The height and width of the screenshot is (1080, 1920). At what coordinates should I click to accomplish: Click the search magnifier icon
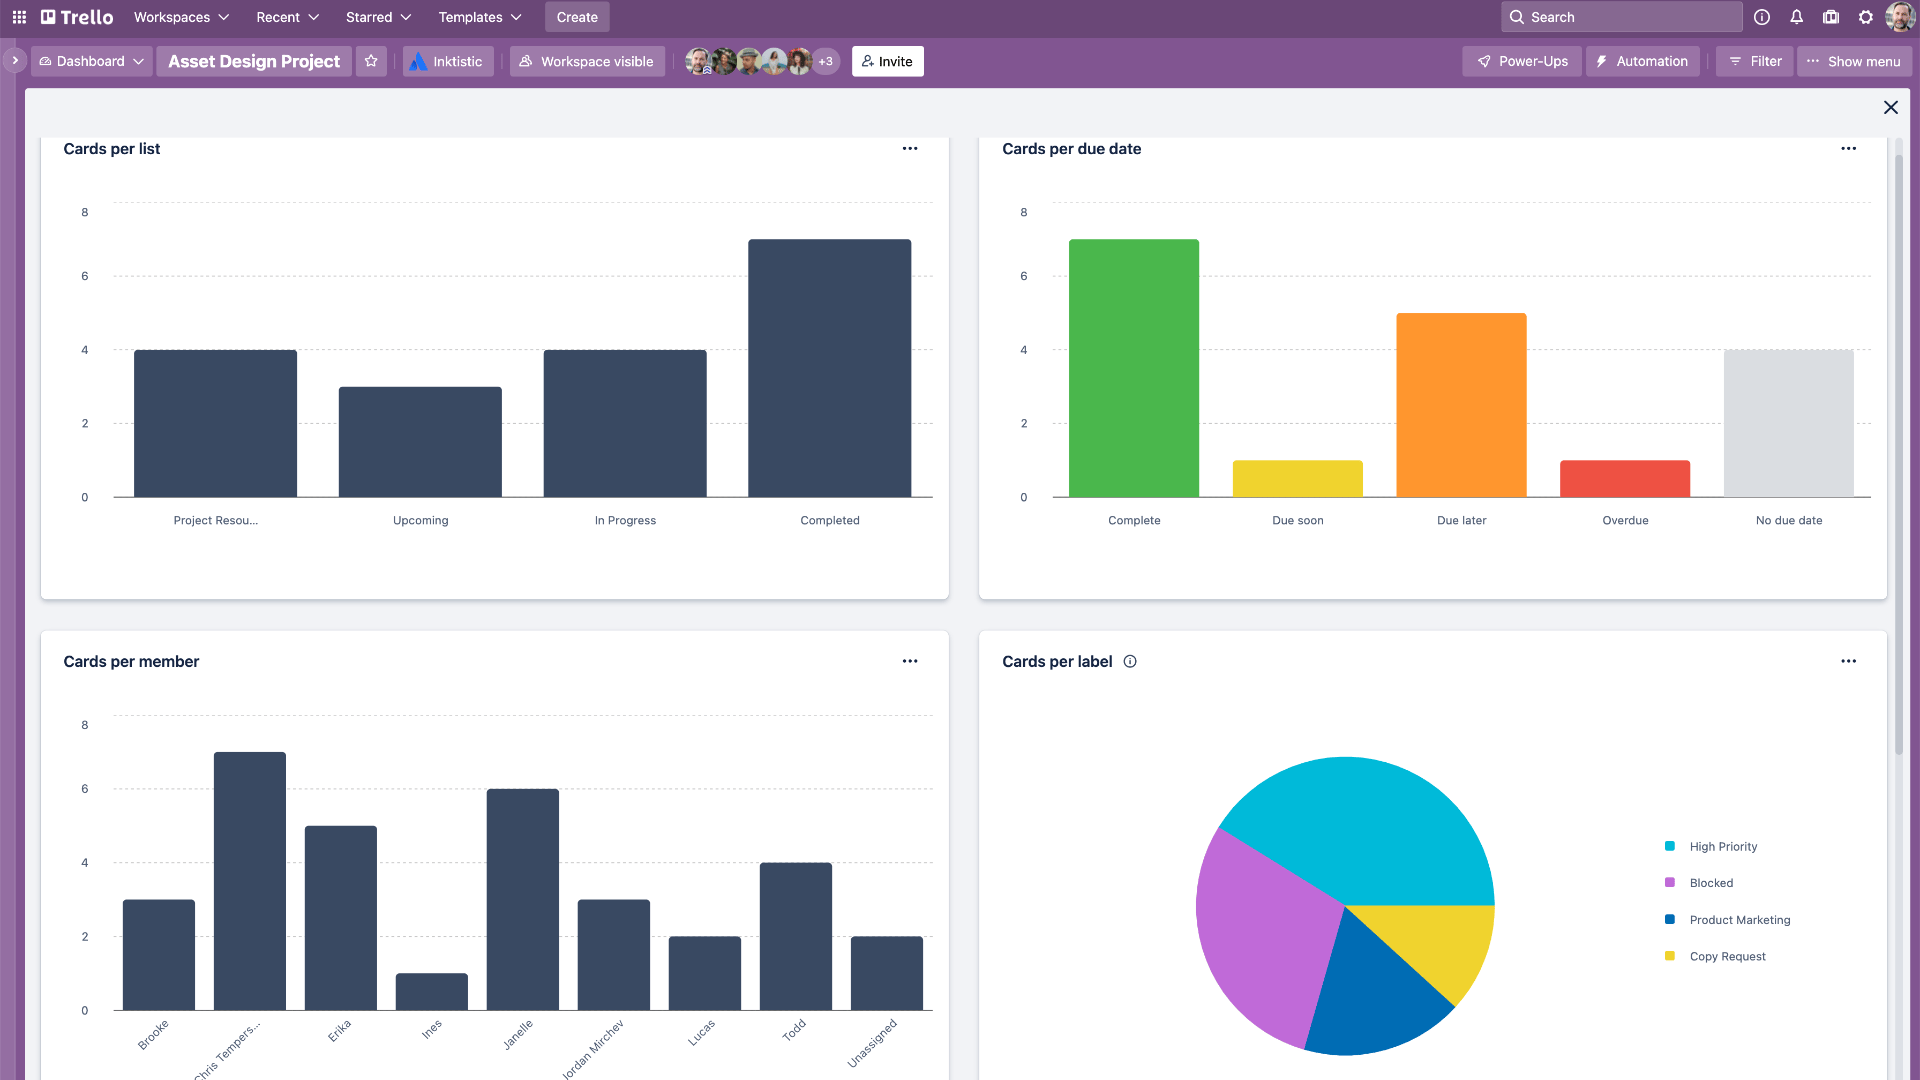pyautogui.click(x=1518, y=17)
